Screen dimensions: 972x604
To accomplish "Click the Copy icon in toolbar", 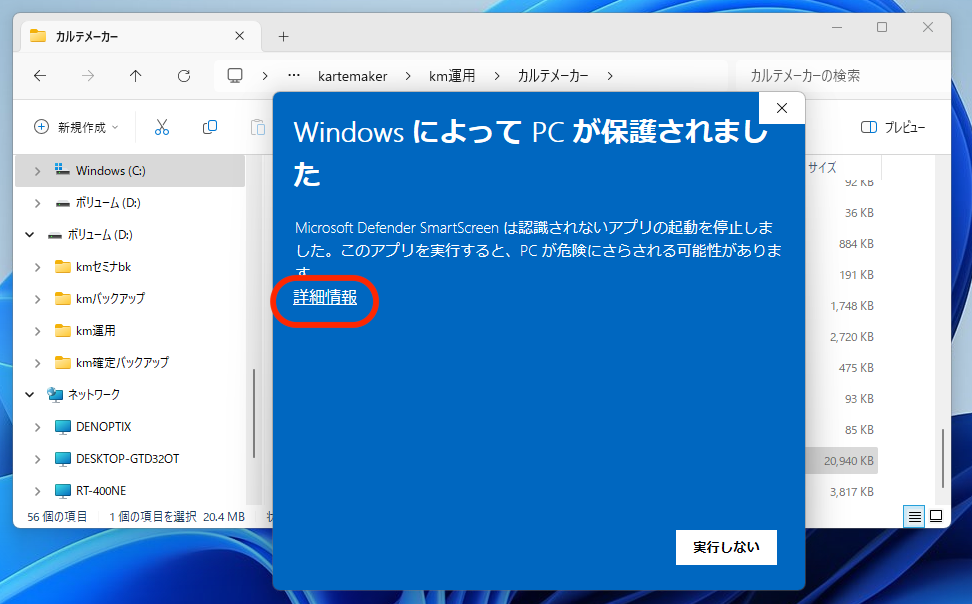I will point(210,127).
